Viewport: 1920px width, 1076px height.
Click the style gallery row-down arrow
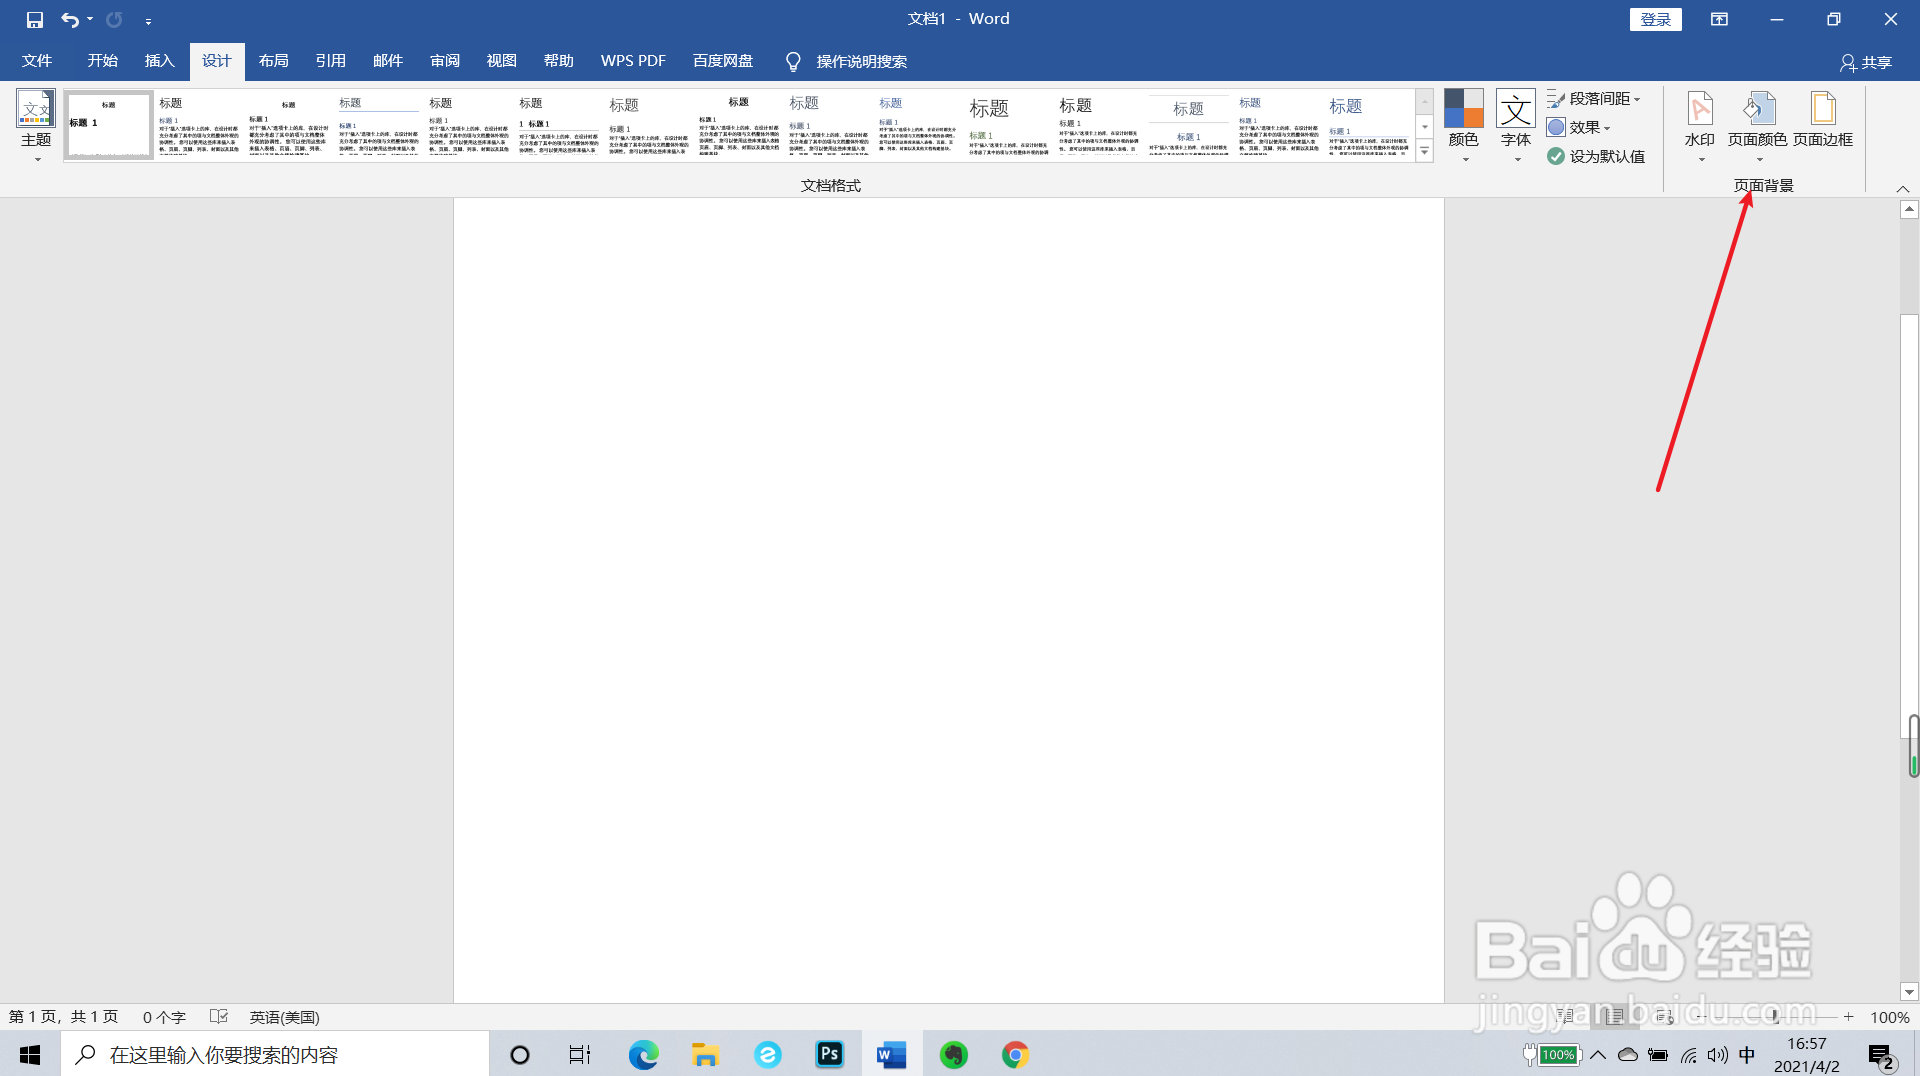(x=1425, y=126)
